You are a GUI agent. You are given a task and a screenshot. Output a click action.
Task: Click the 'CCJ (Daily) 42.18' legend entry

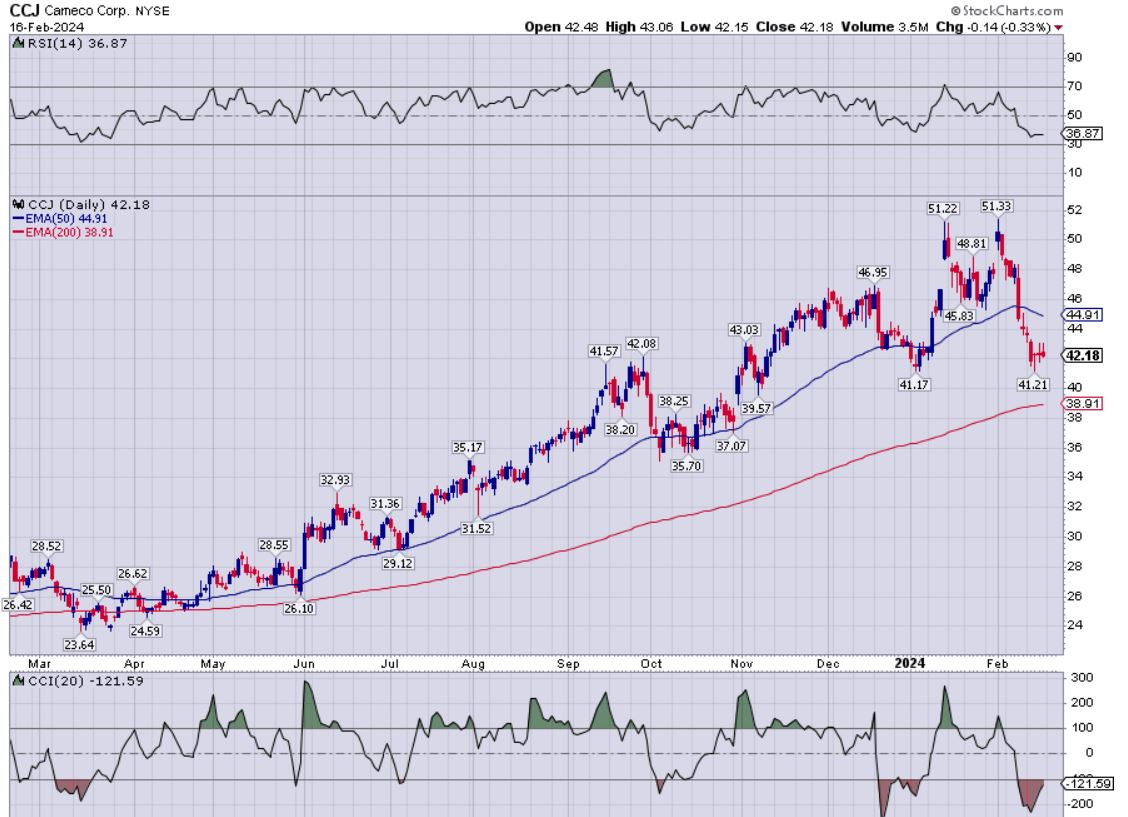tap(89, 204)
